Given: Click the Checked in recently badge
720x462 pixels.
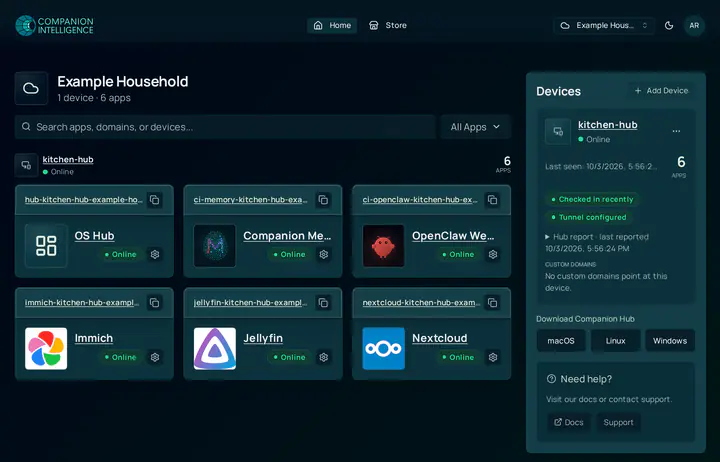Looking at the screenshot, I should [592, 199].
